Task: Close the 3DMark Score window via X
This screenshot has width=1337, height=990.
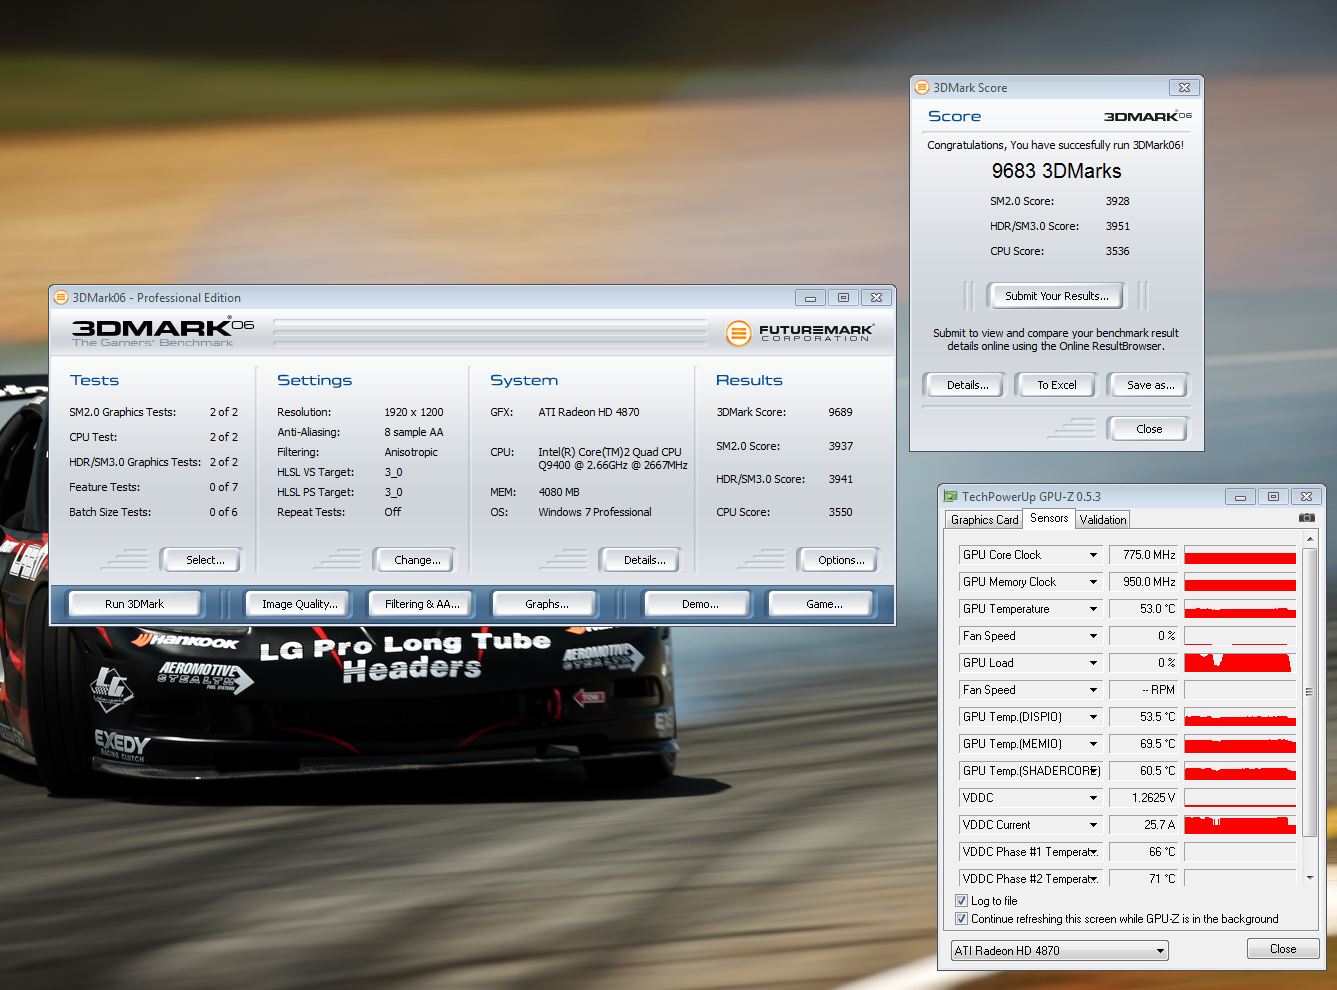Action: (1184, 87)
